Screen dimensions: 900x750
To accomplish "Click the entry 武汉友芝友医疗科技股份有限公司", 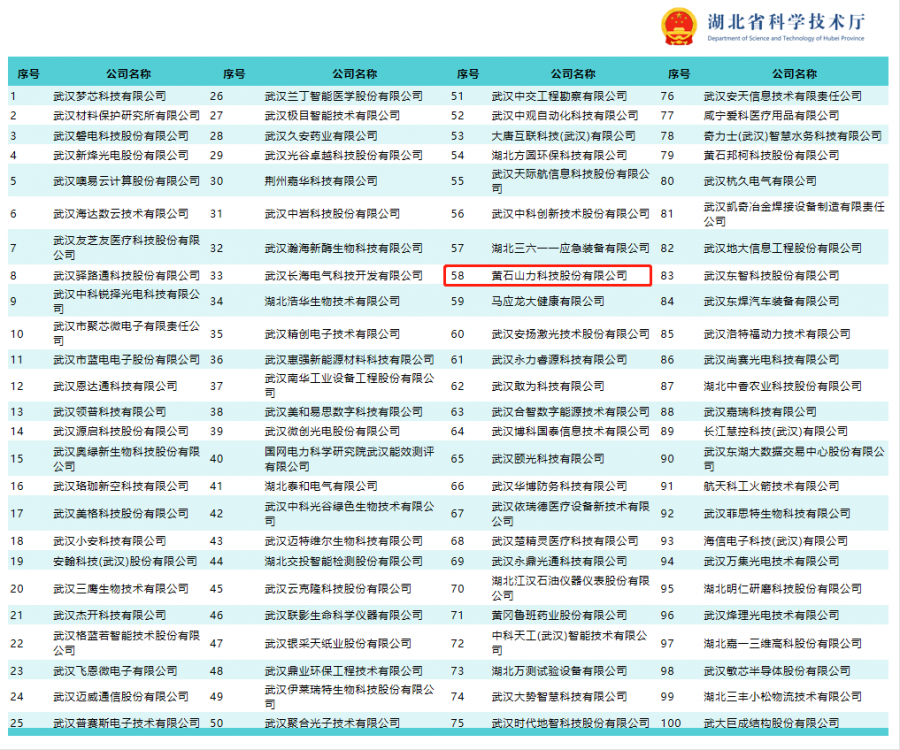I will (126, 247).
